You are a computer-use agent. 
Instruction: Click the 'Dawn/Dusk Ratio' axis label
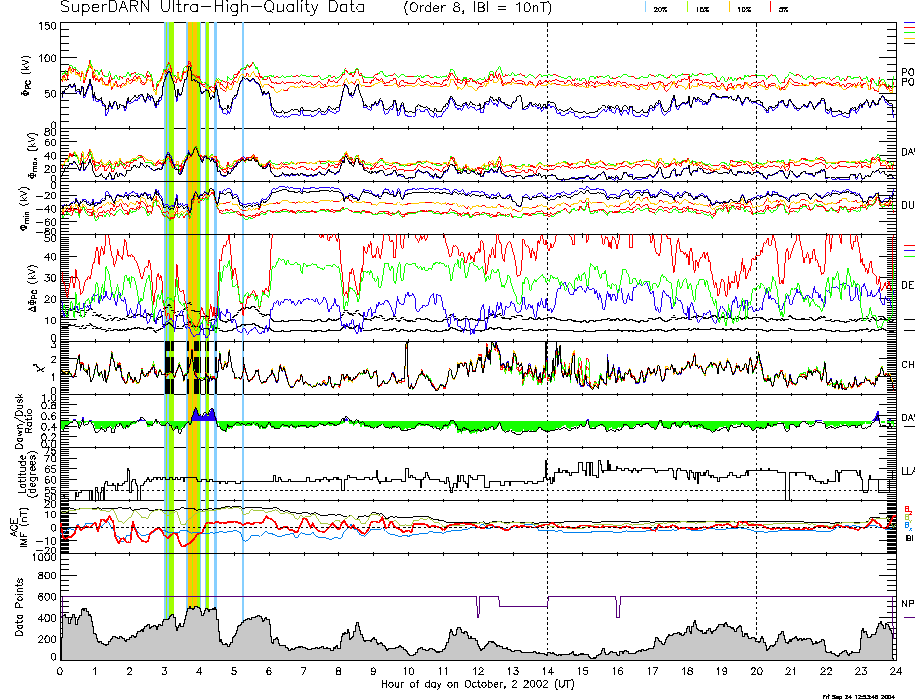coord(23,421)
